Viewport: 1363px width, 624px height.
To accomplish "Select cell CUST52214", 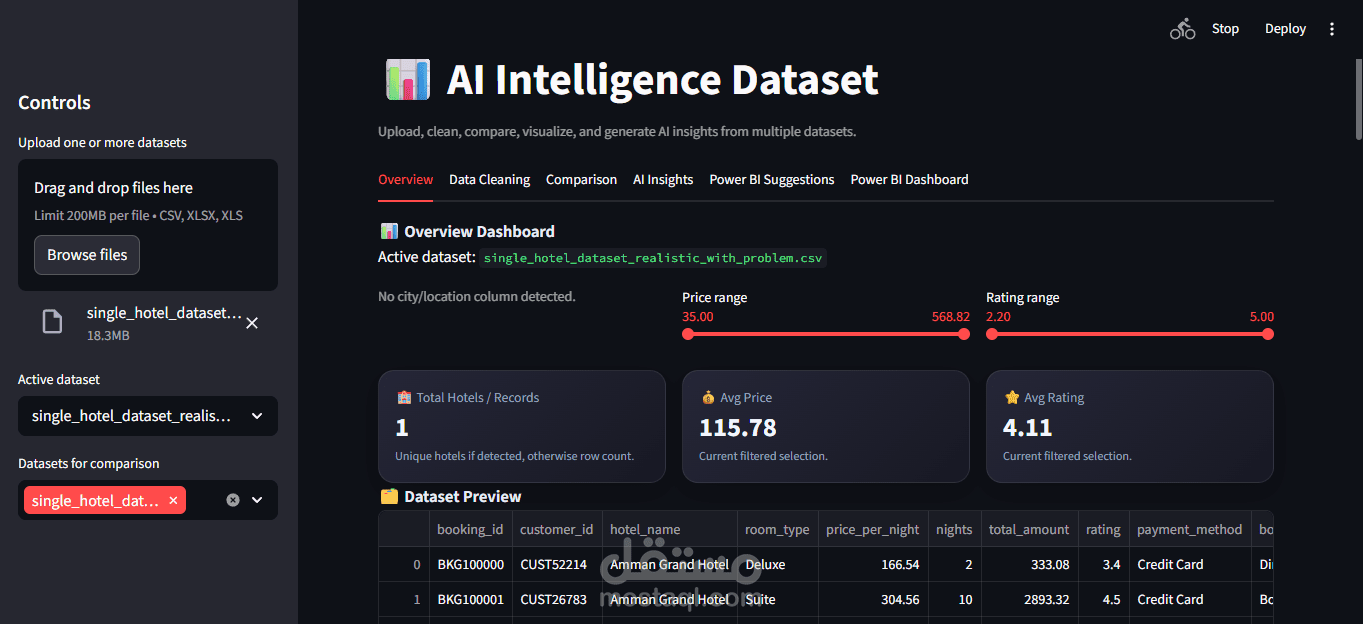I will tap(557, 564).
